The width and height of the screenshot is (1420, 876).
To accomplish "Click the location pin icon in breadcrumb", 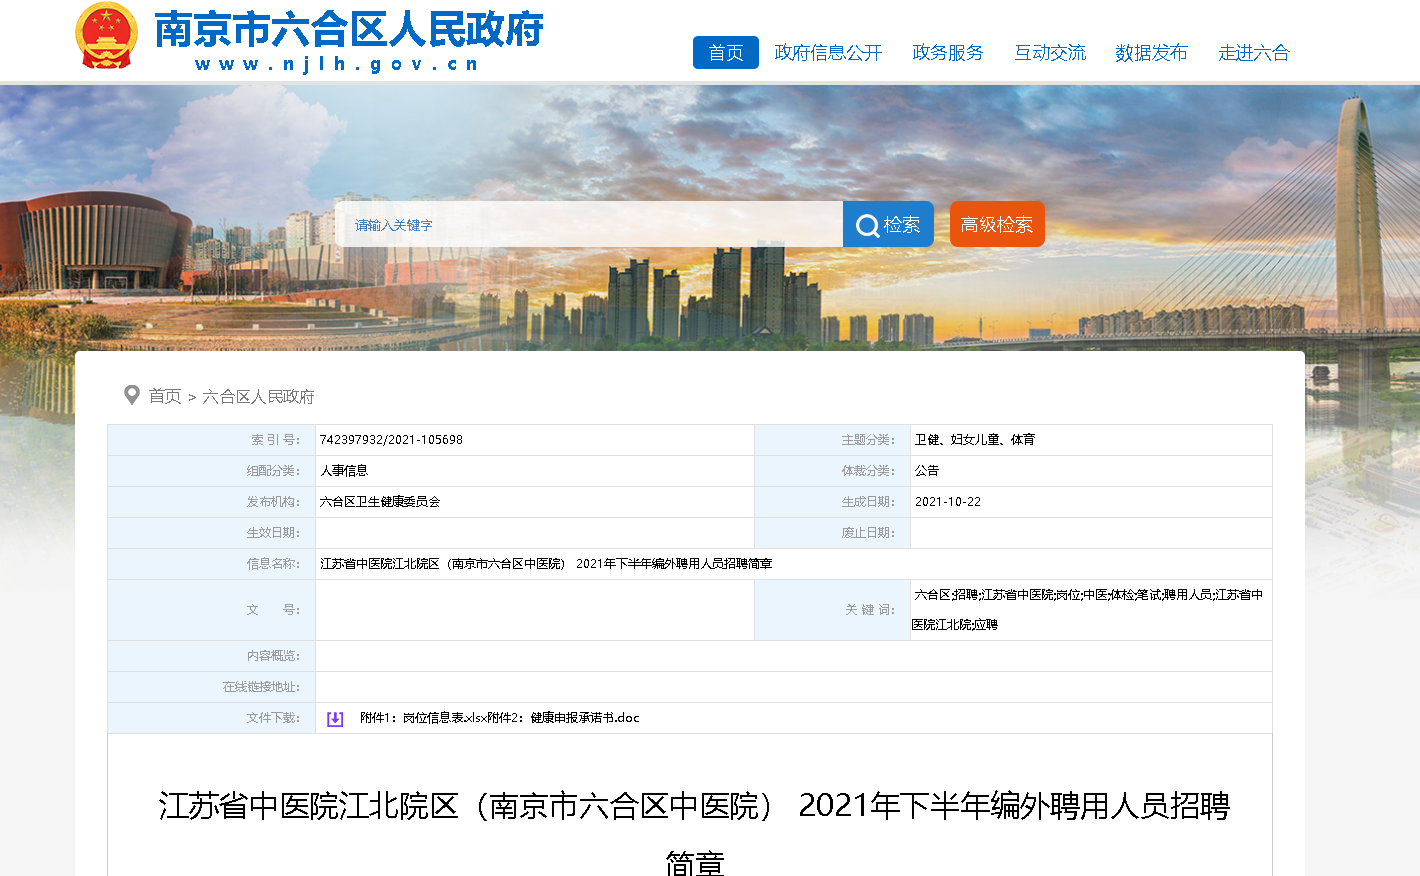I will coord(131,395).
